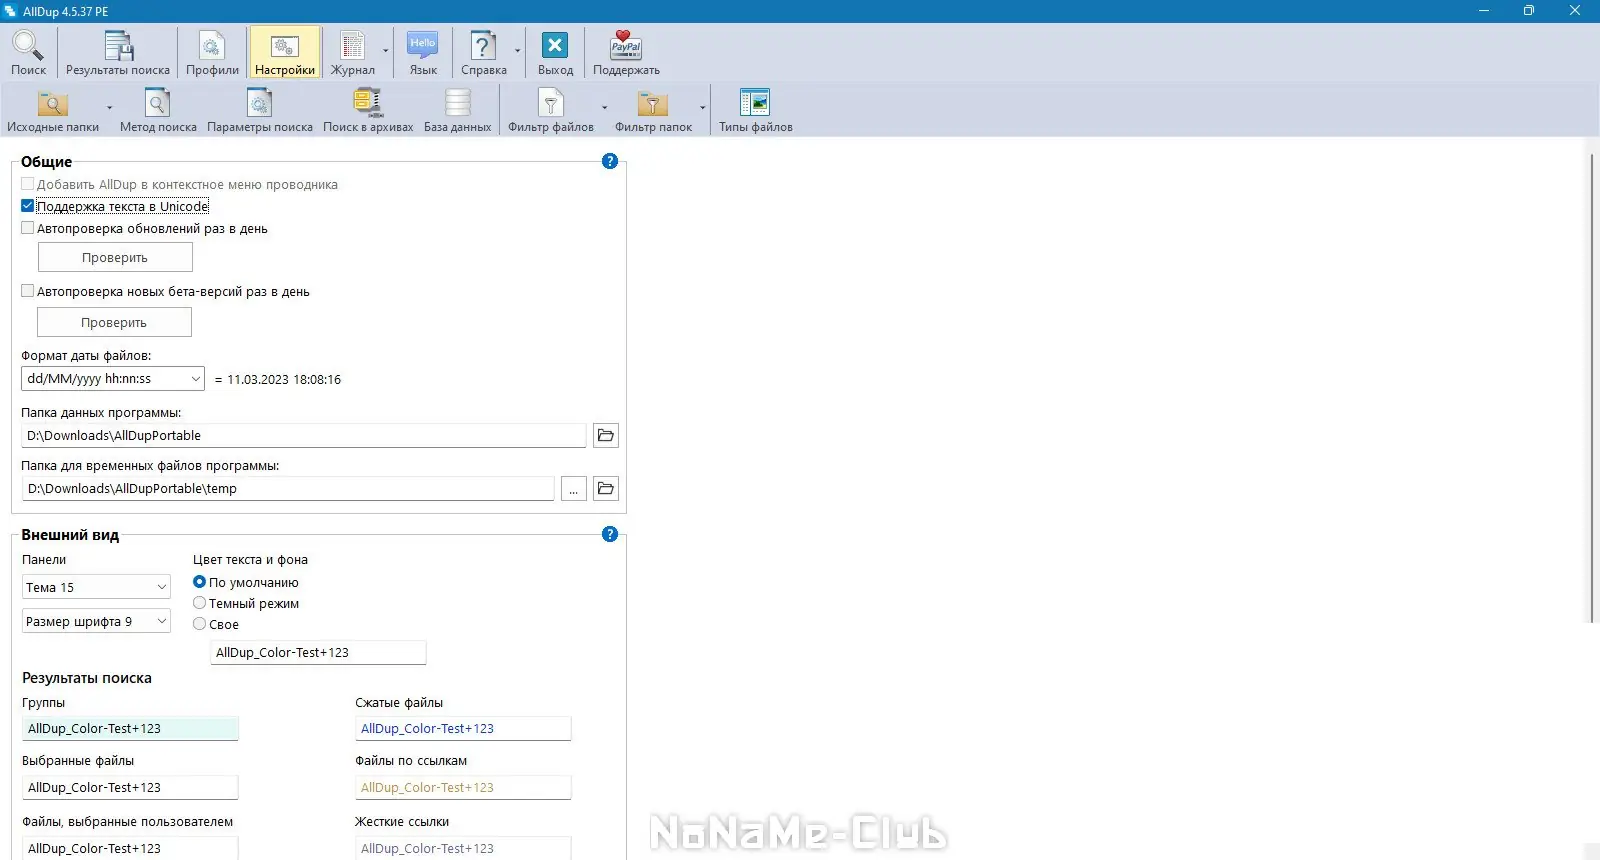Expand the arrow next to Фильтр файлов
1600x860 pixels.
click(x=605, y=107)
